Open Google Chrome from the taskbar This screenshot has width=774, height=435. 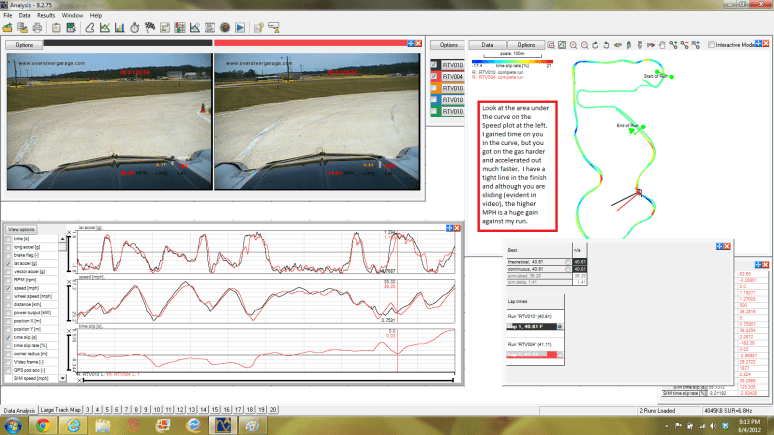(x=43, y=425)
